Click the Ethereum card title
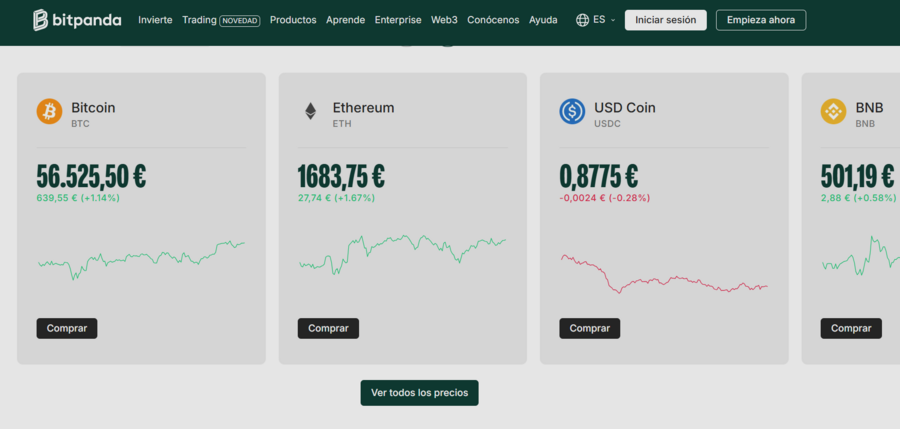Image resolution: width=900 pixels, height=429 pixels. (x=363, y=107)
